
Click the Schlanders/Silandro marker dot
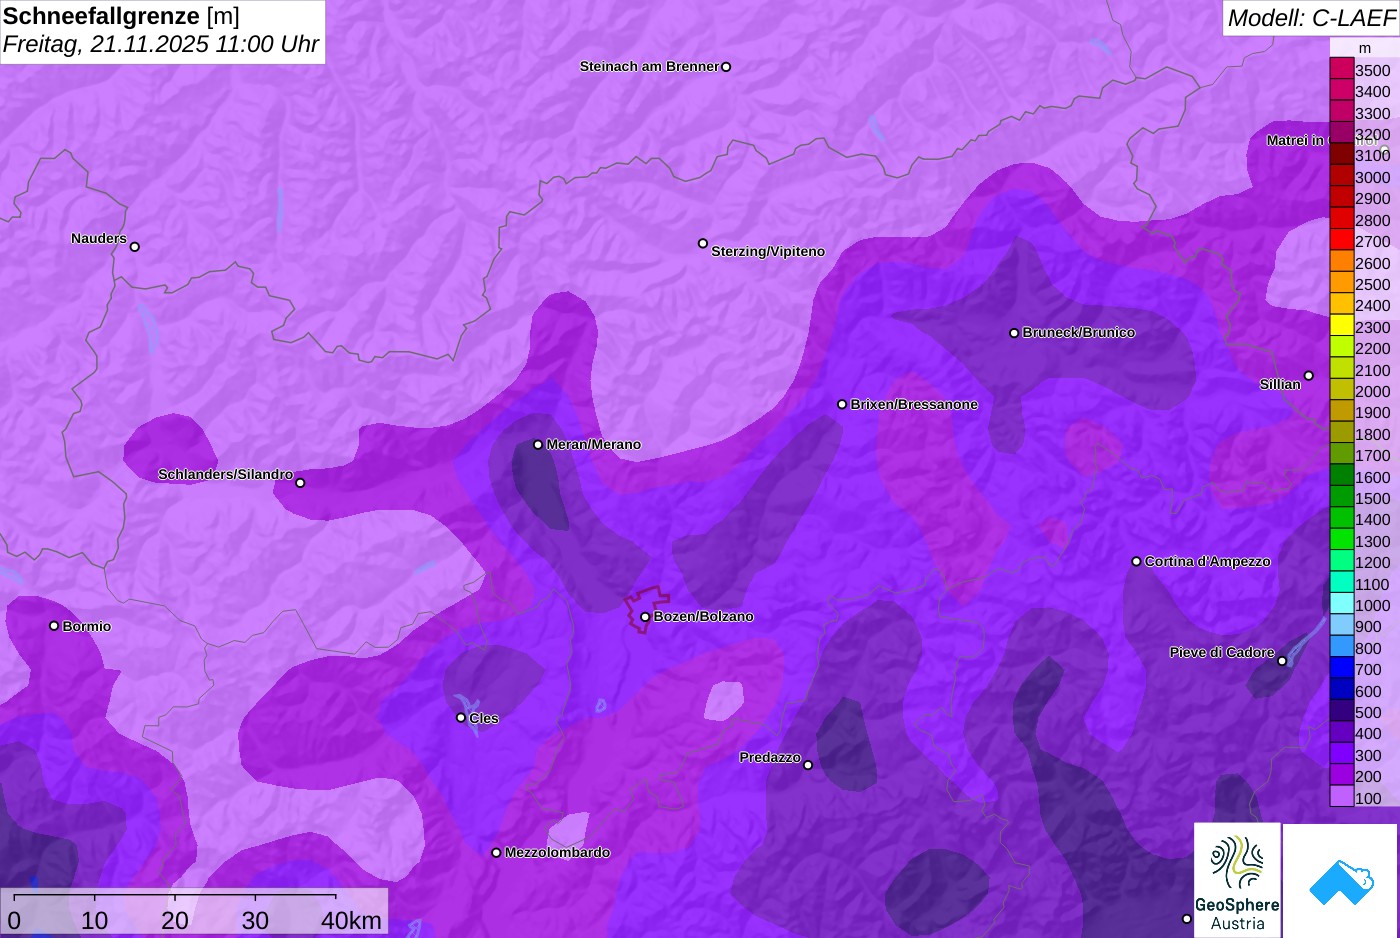300,483
